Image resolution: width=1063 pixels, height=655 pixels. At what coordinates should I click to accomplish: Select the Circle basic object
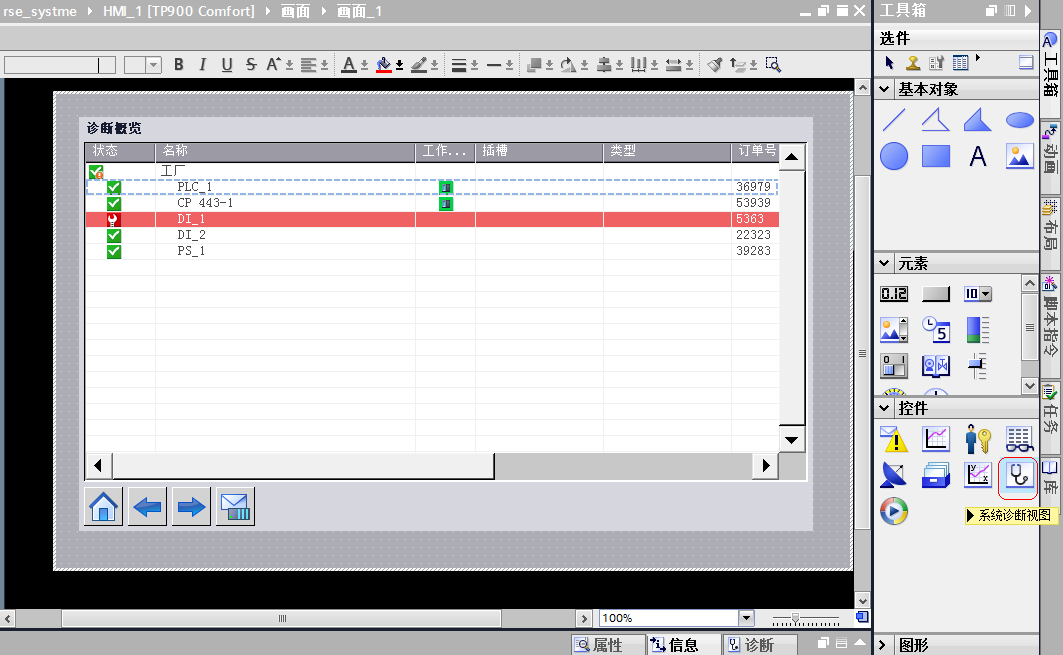894,156
